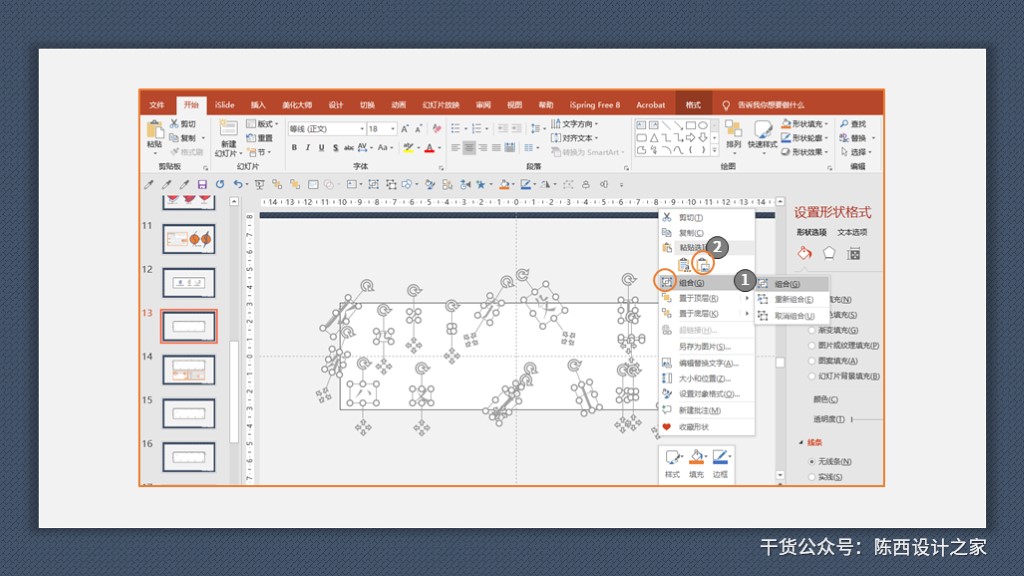Click the redo/repeat circular arrow icon
Viewport: 1024px width, 576px height.
pos(220,185)
